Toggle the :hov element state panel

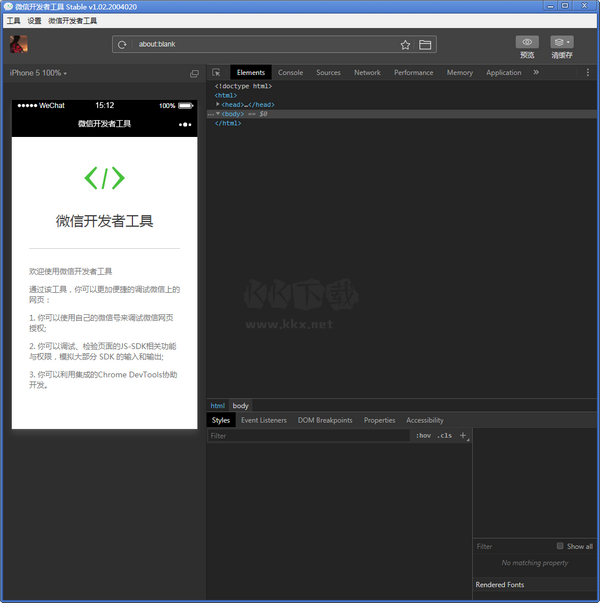click(423, 436)
